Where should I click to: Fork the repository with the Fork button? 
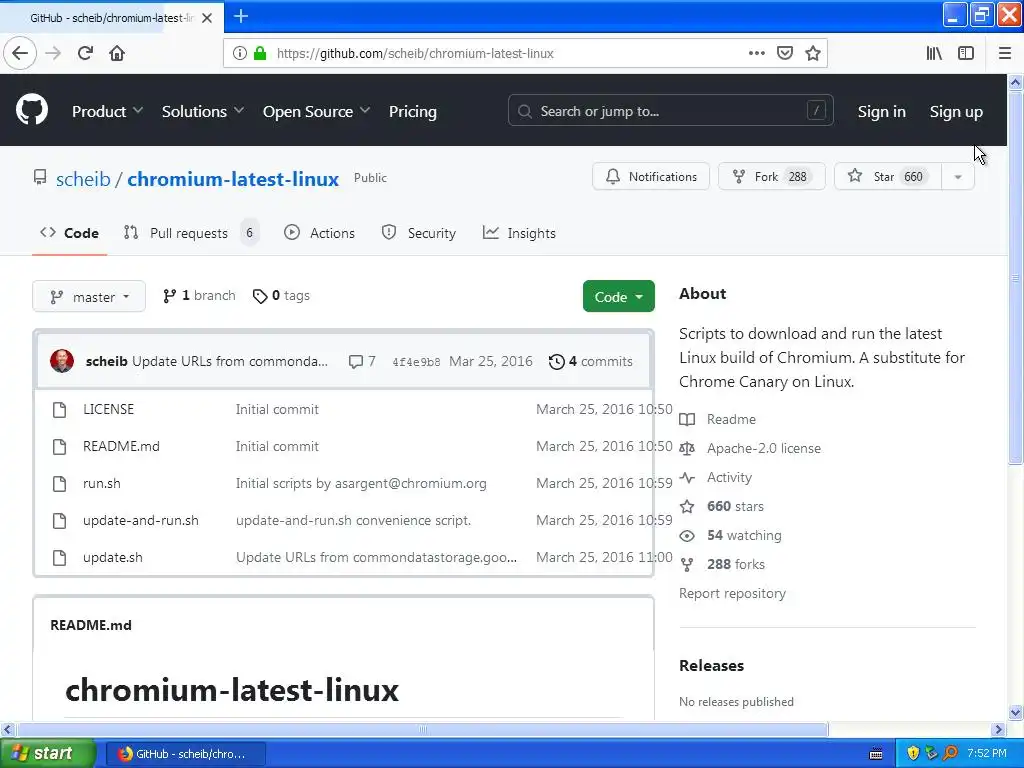[x=771, y=177]
